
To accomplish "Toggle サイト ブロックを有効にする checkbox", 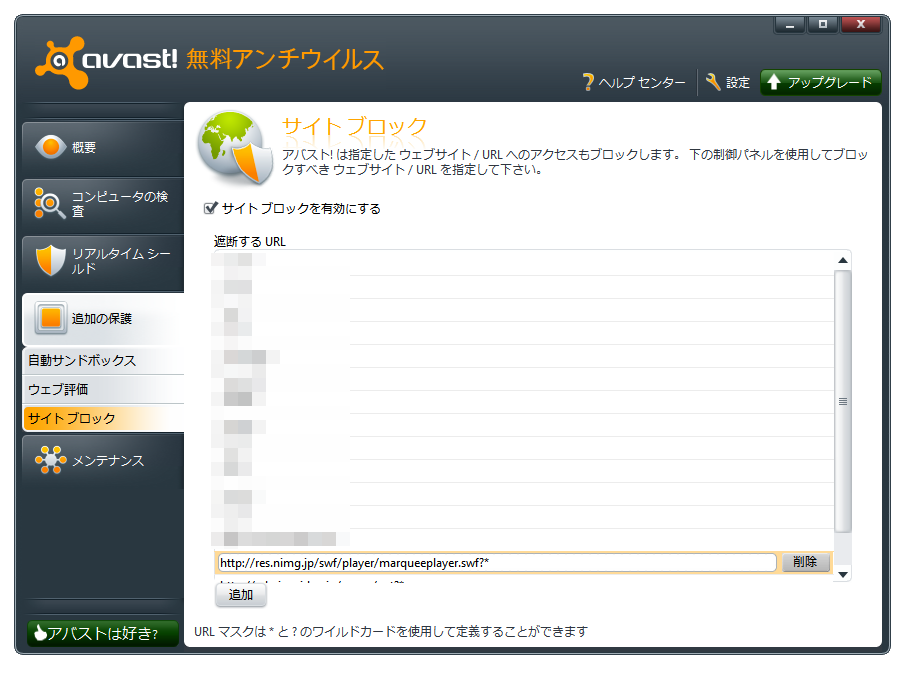I will pyautogui.click(x=210, y=208).
